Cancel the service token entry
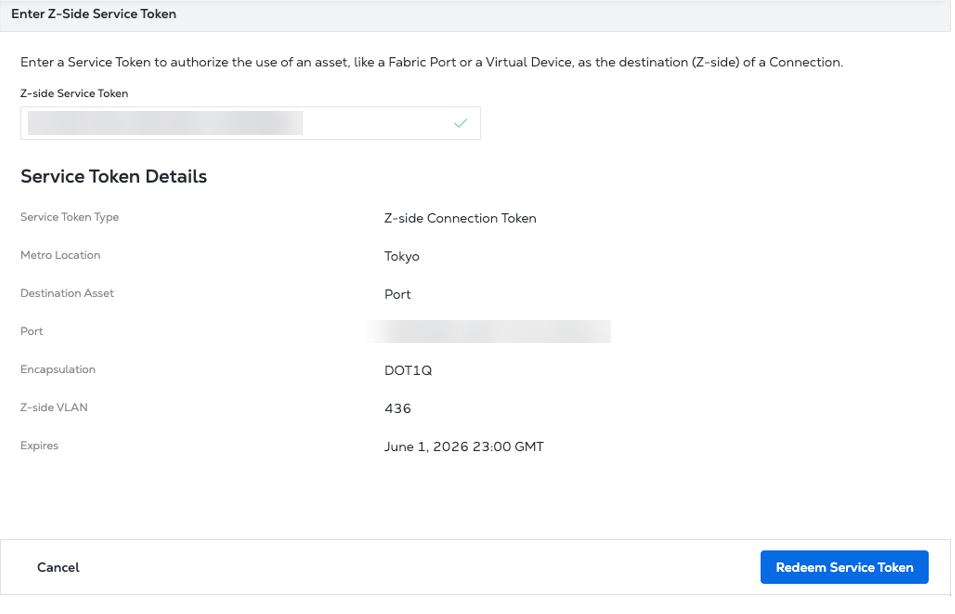 (58, 567)
